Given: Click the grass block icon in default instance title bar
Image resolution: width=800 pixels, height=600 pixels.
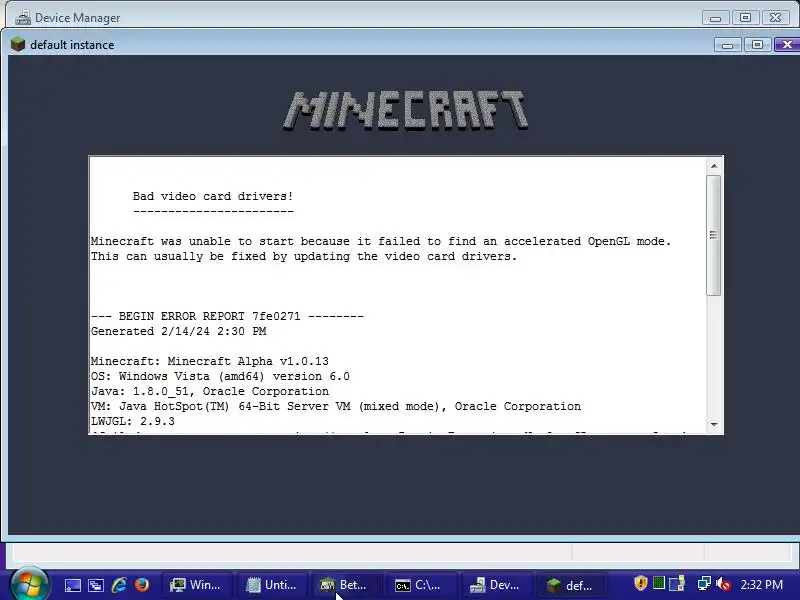Looking at the screenshot, I should coord(18,44).
